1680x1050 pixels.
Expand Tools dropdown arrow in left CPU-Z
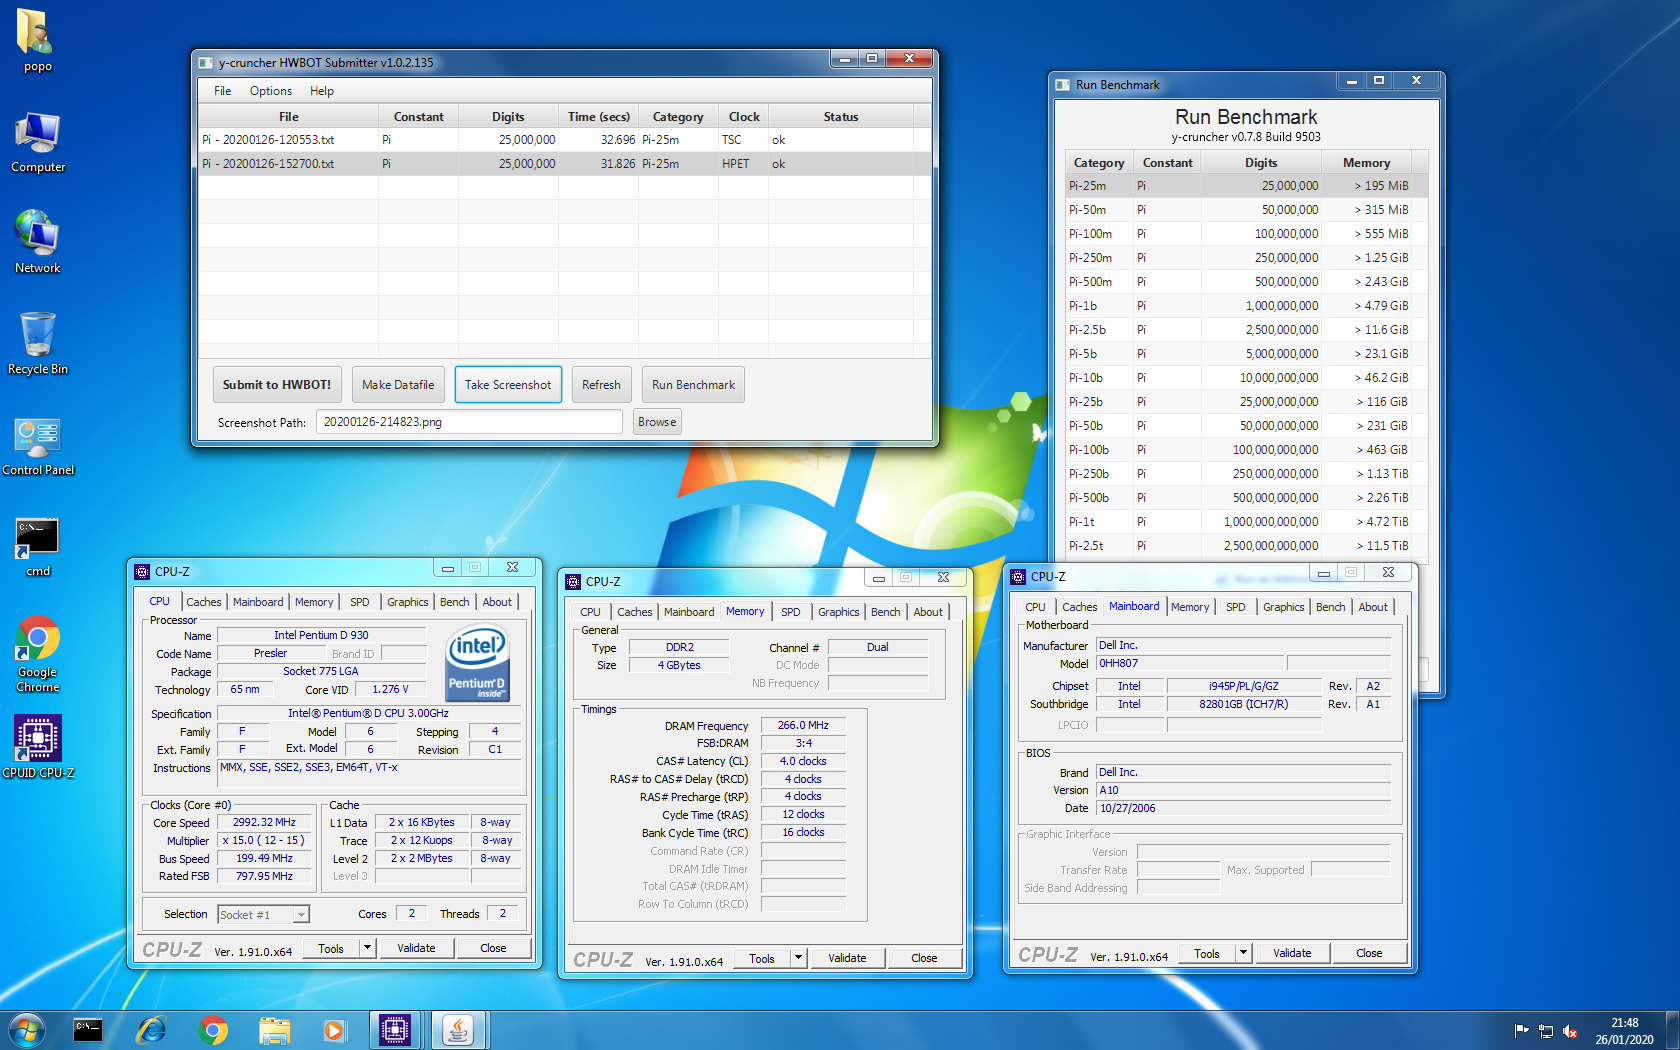point(367,948)
